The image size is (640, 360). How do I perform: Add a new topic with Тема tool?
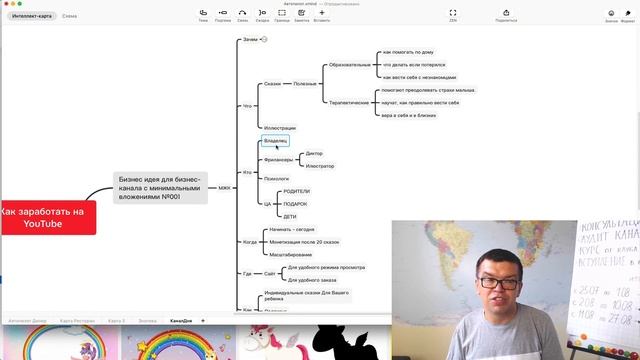tap(203, 16)
